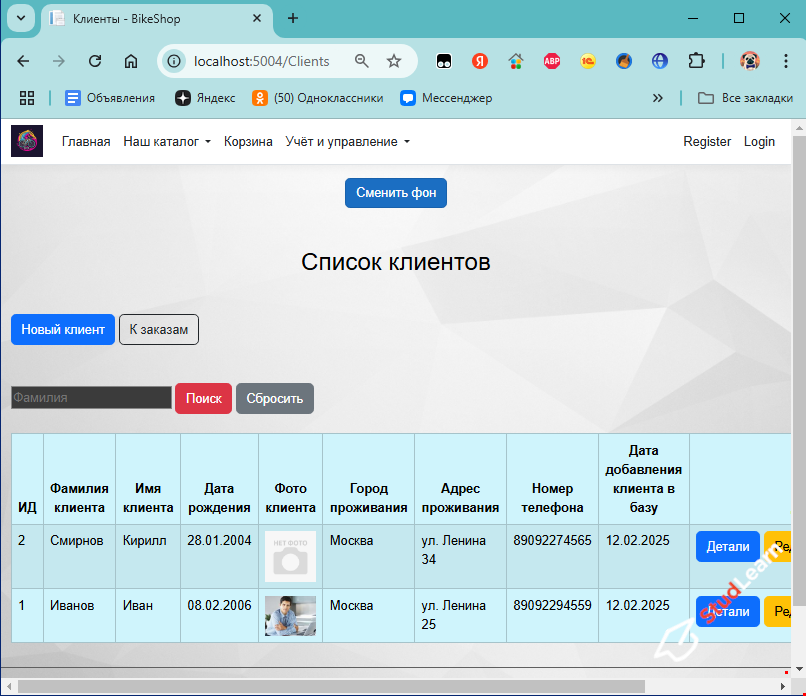Click the Фамилия search input field
Viewport: 806px width, 696px height.
click(x=91, y=398)
